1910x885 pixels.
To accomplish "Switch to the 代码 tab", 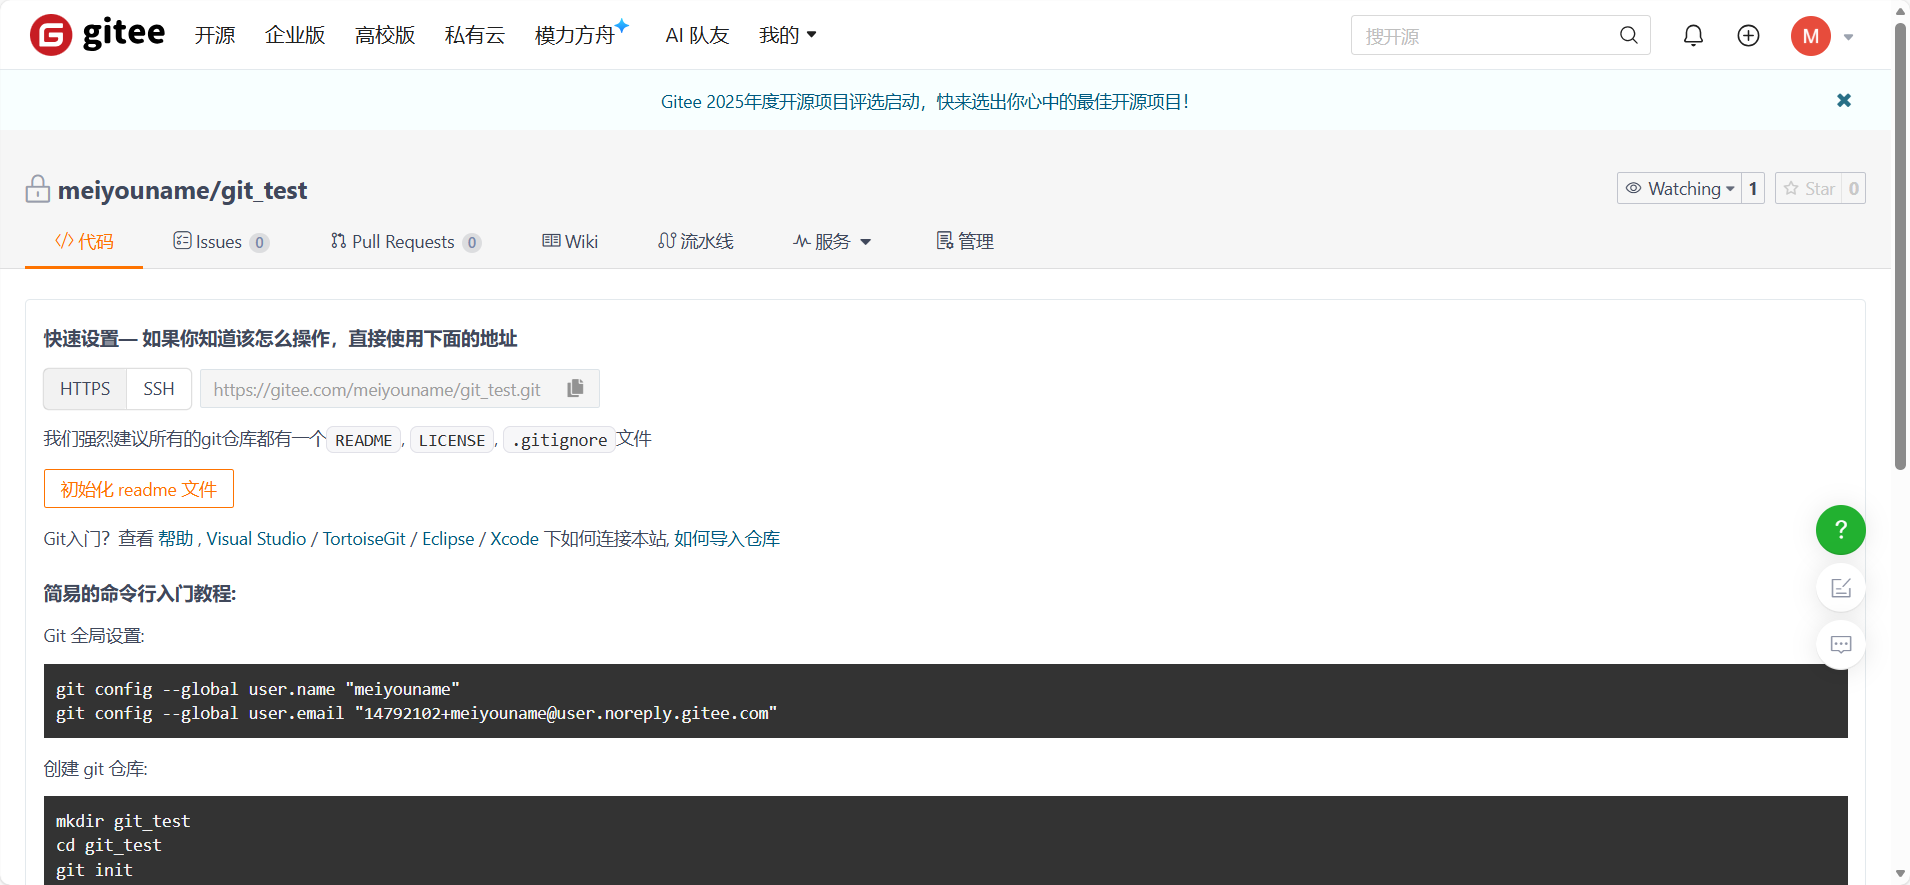I will 84,241.
